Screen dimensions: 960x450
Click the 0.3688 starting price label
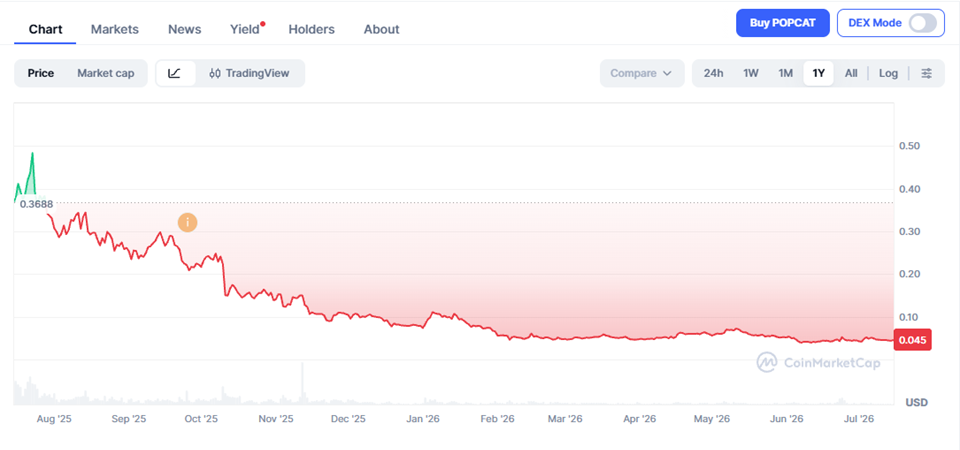click(37, 204)
